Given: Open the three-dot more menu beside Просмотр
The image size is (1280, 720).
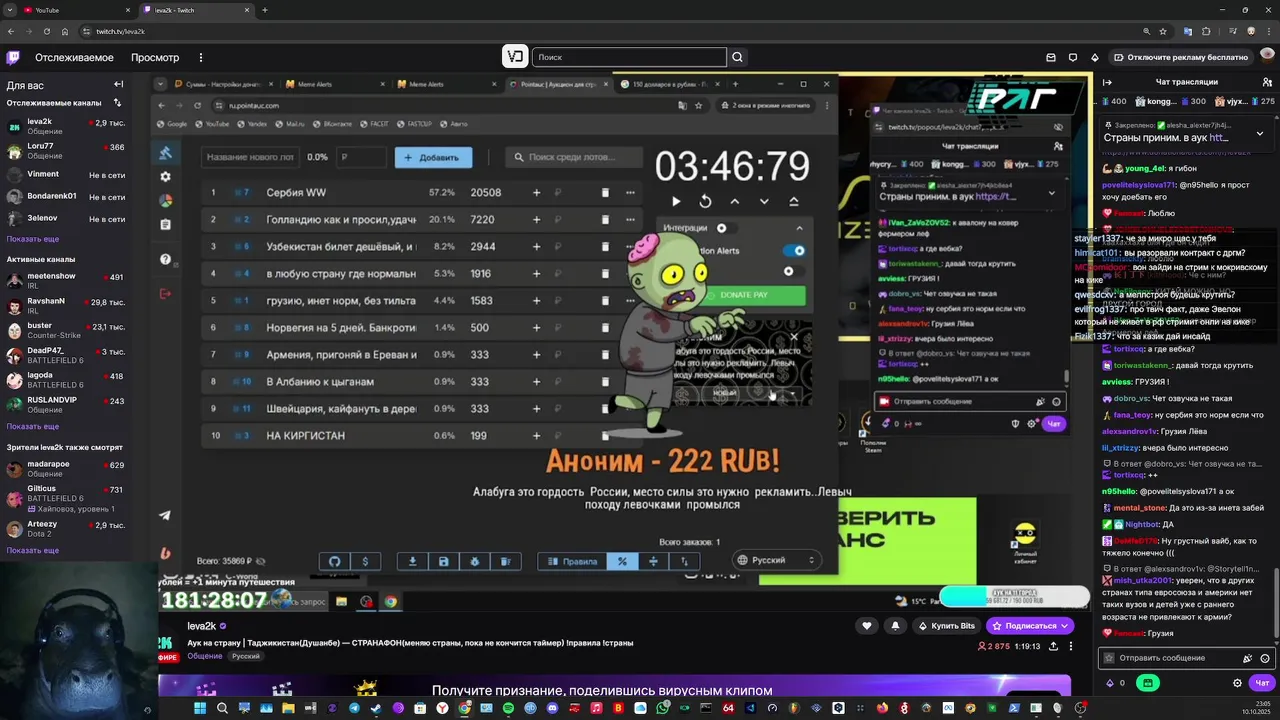Looking at the screenshot, I should [200, 57].
